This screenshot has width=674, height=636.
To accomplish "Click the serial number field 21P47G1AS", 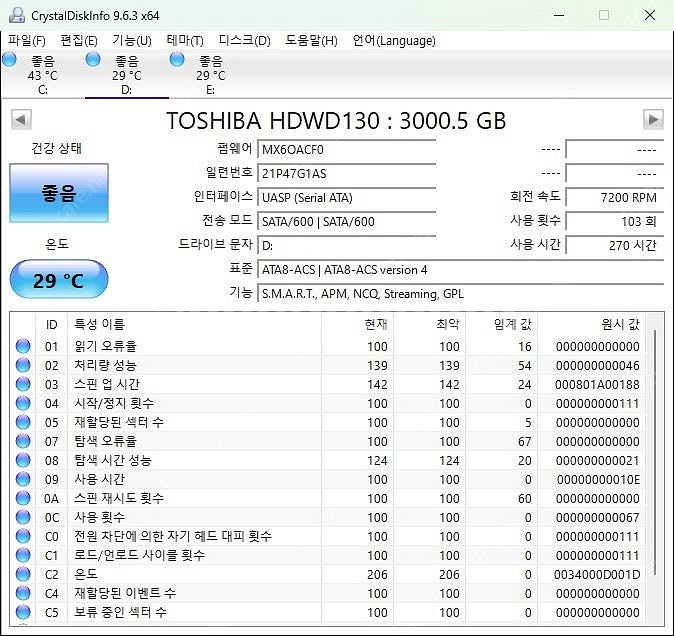I will tap(346, 174).
